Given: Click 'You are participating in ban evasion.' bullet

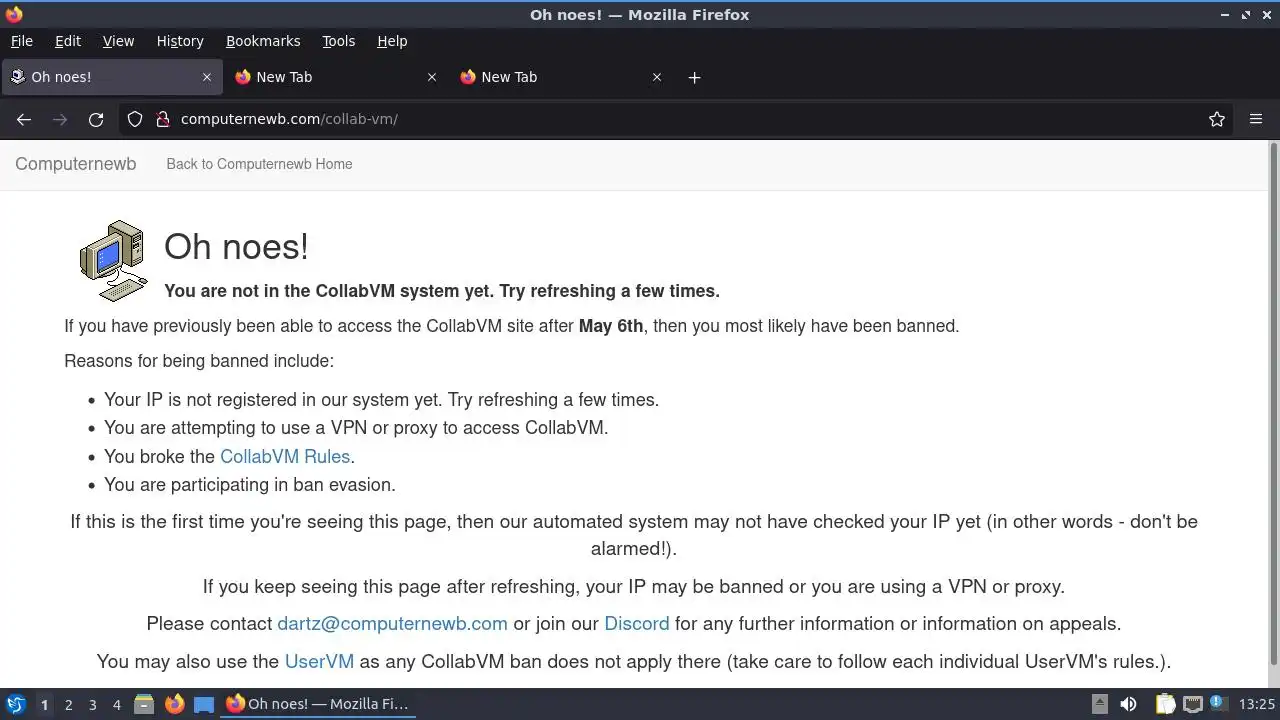Looking at the screenshot, I should 250,484.
